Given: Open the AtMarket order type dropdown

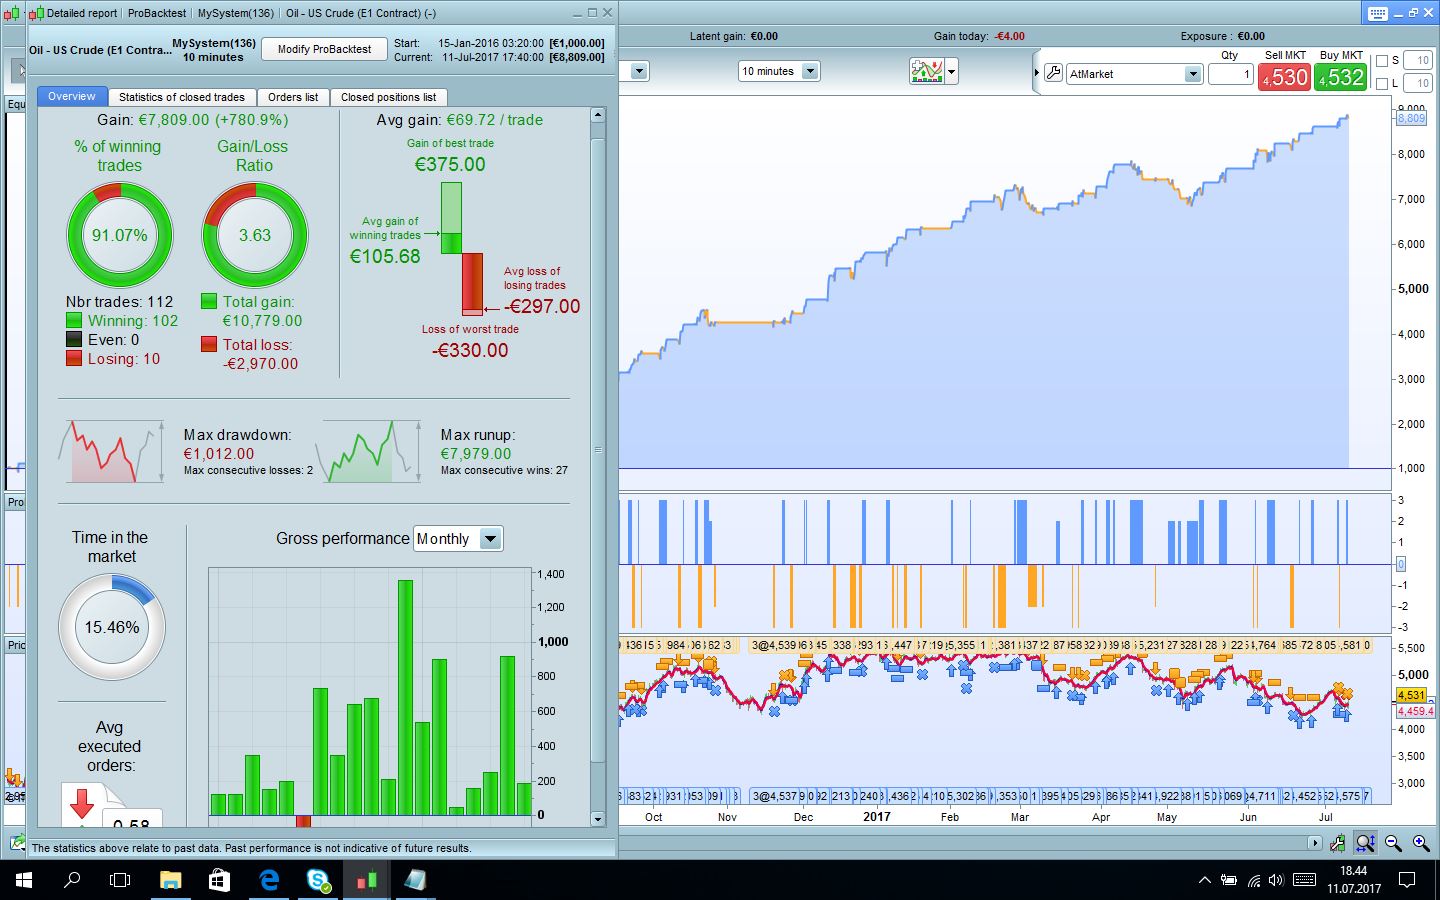Looking at the screenshot, I should point(1134,74).
